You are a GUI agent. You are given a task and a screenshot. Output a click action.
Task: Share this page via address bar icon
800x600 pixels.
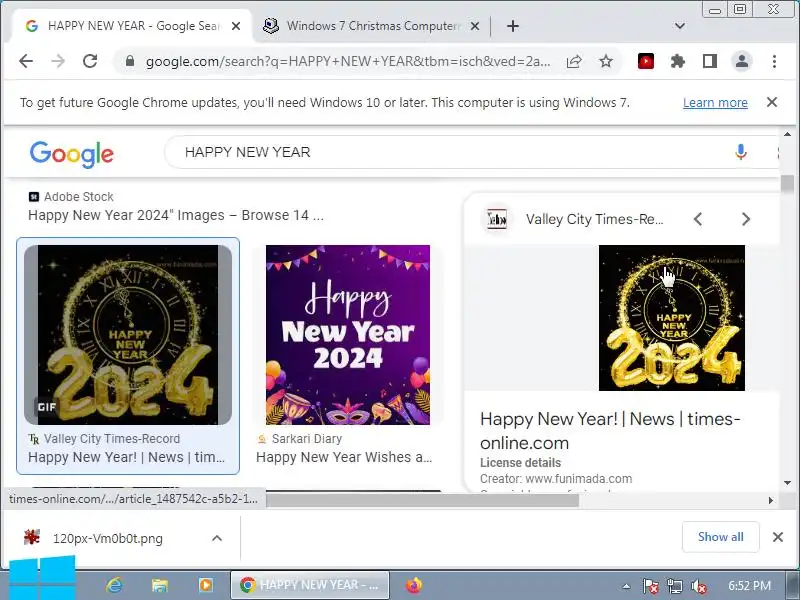(574, 62)
